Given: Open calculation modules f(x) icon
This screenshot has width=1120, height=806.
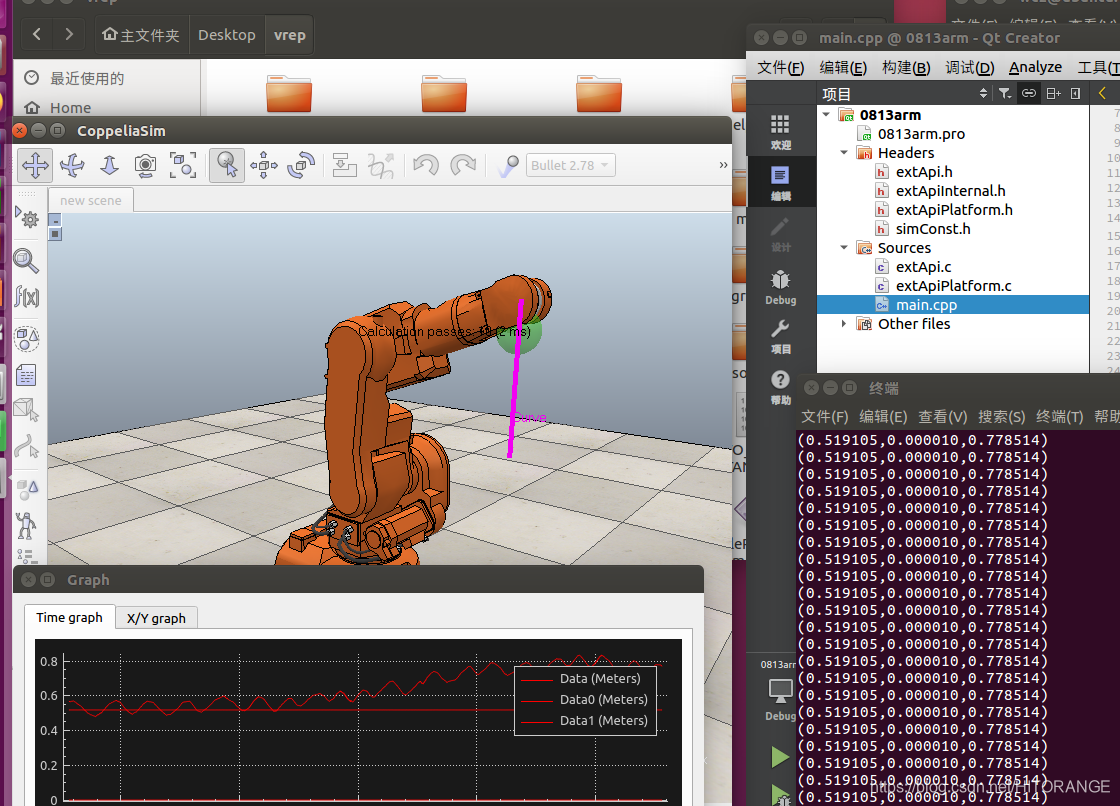Looking at the screenshot, I should click(27, 297).
